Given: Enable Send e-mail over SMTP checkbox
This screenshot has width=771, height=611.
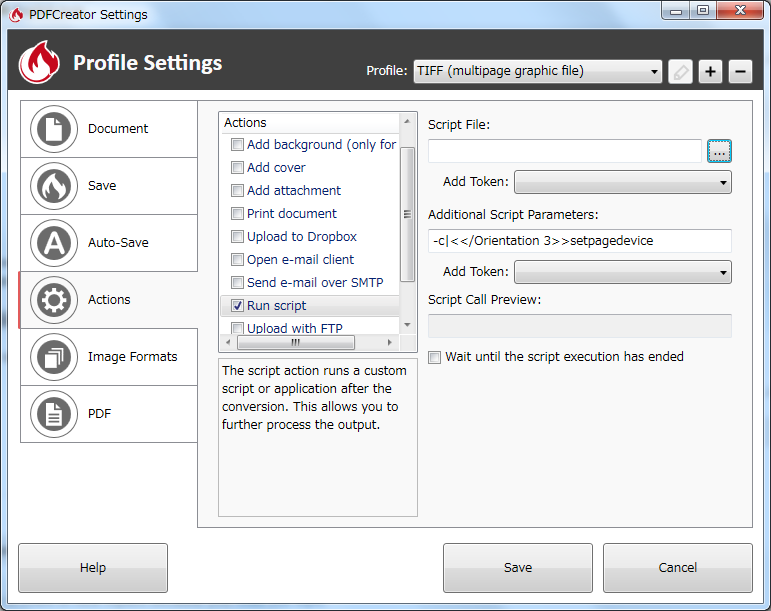Looking at the screenshot, I should tap(237, 283).
